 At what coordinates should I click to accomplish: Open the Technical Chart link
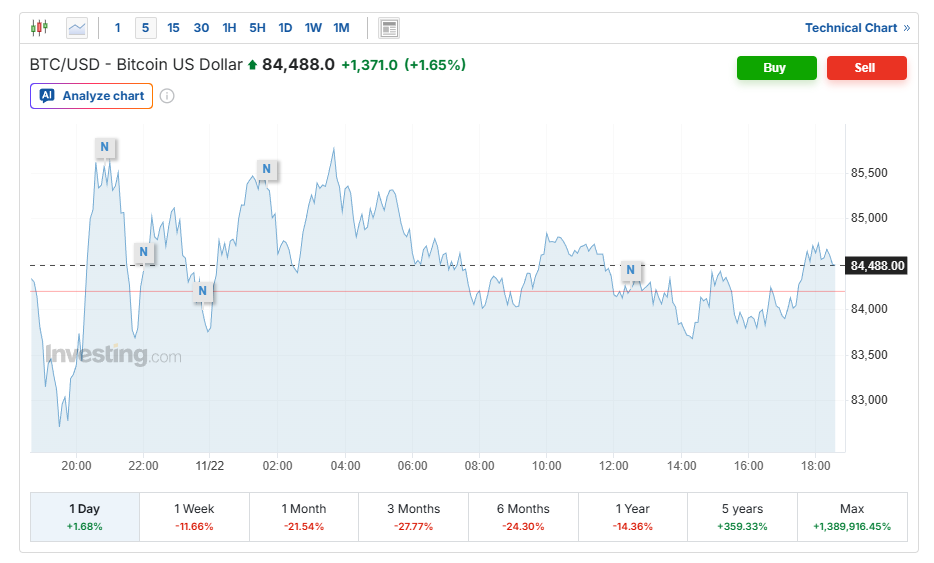857,28
